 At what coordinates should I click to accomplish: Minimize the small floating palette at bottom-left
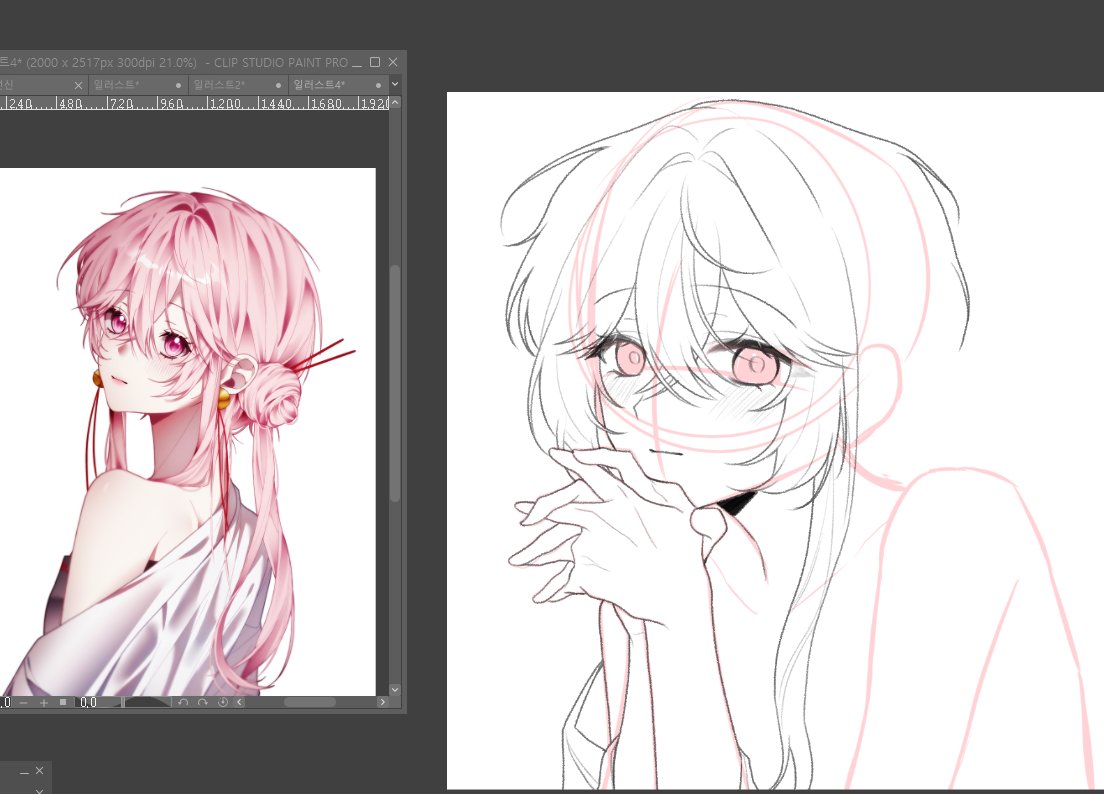click(x=24, y=772)
